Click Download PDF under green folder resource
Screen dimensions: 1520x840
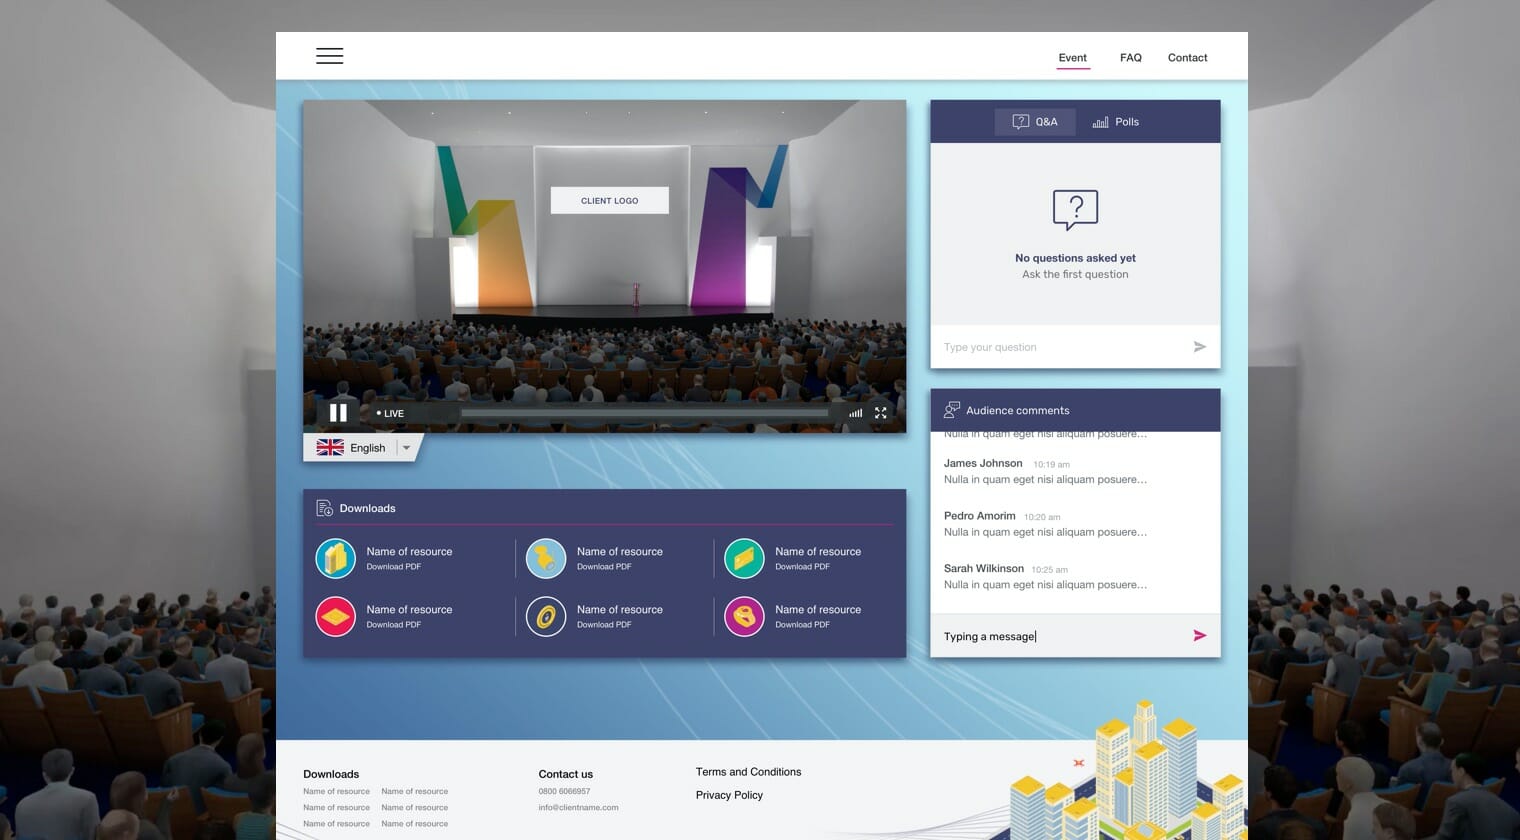tap(802, 567)
